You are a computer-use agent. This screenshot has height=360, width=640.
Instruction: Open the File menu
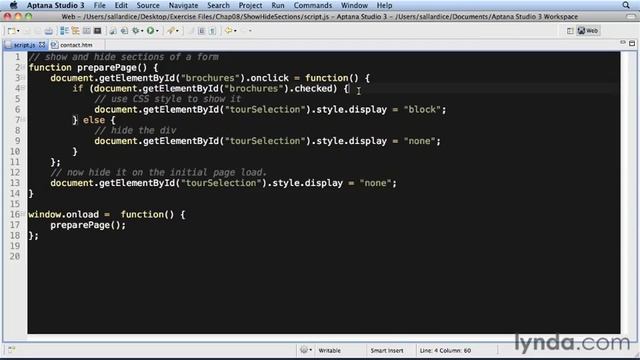coord(99,5)
